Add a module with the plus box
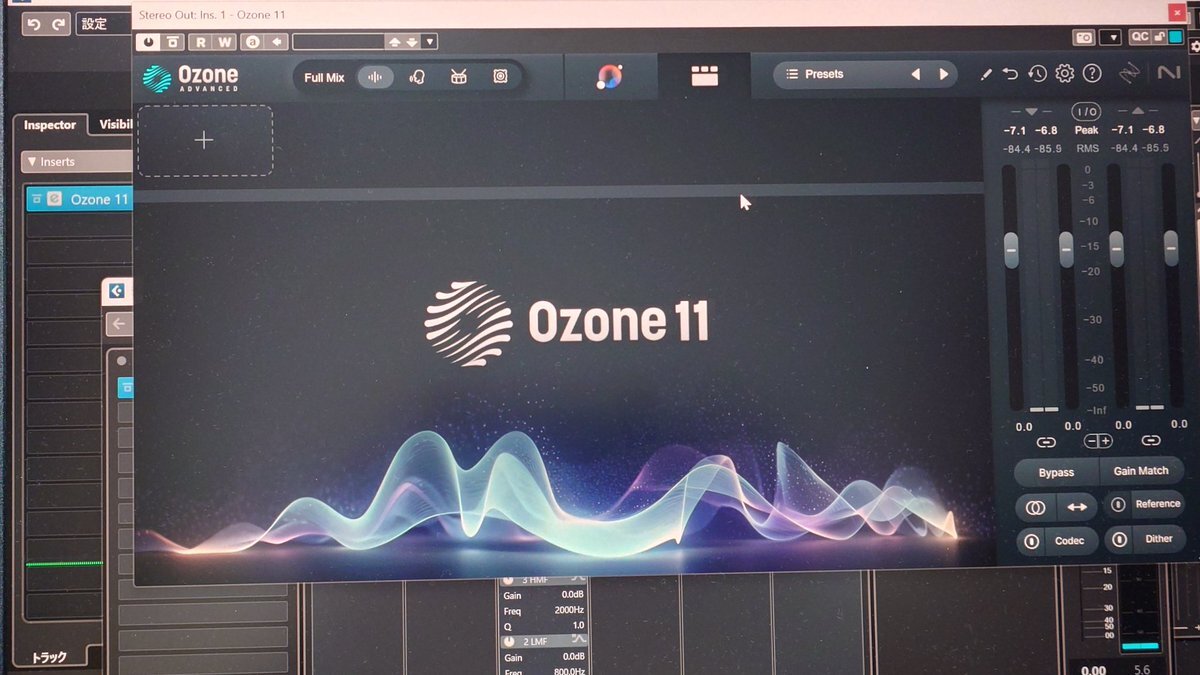This screenshot has height=675, width=1200. coord(204,140)
